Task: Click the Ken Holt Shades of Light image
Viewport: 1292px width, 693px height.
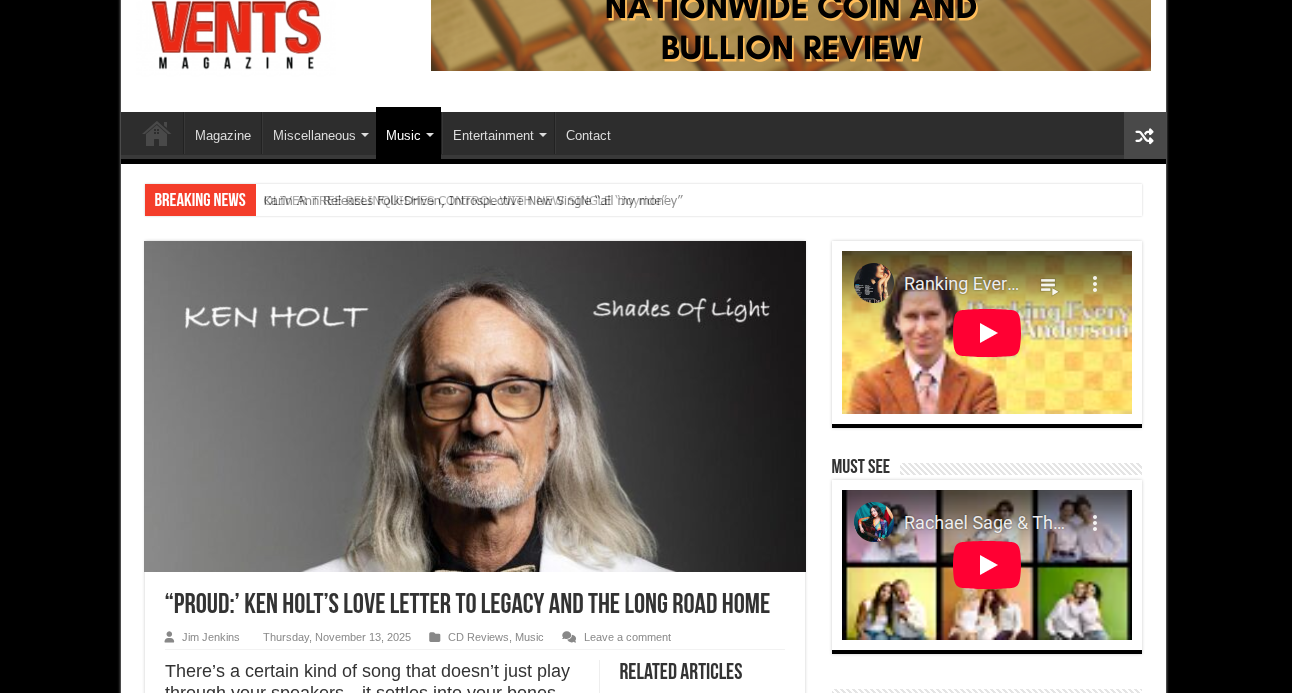Action: coord(475,406)
